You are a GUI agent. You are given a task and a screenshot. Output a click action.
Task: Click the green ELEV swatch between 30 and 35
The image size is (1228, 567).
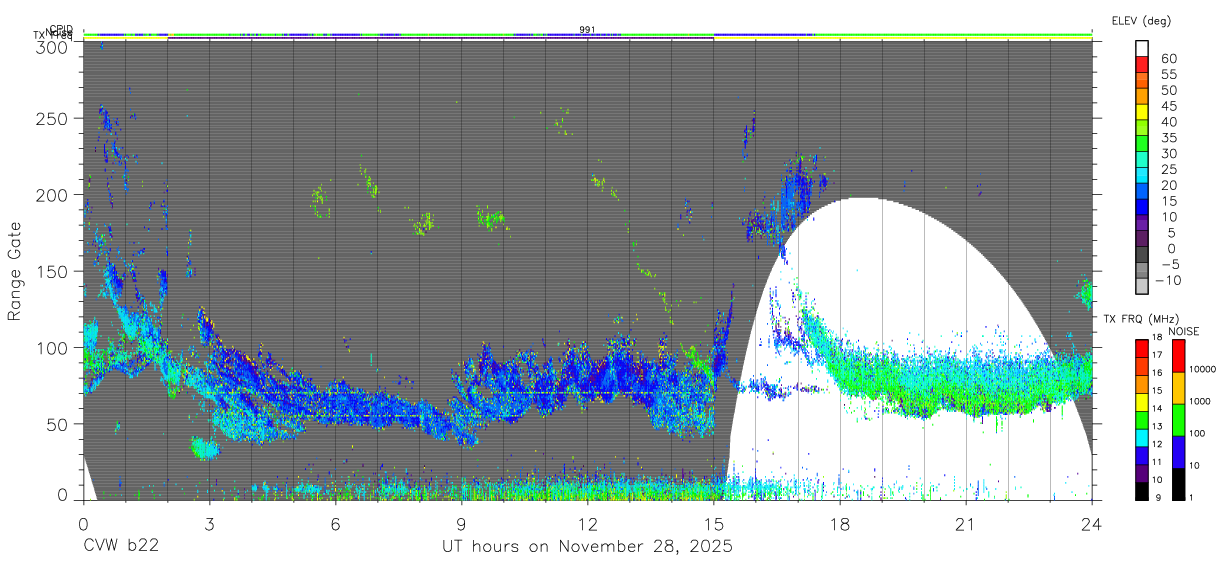pos(1142,143)
